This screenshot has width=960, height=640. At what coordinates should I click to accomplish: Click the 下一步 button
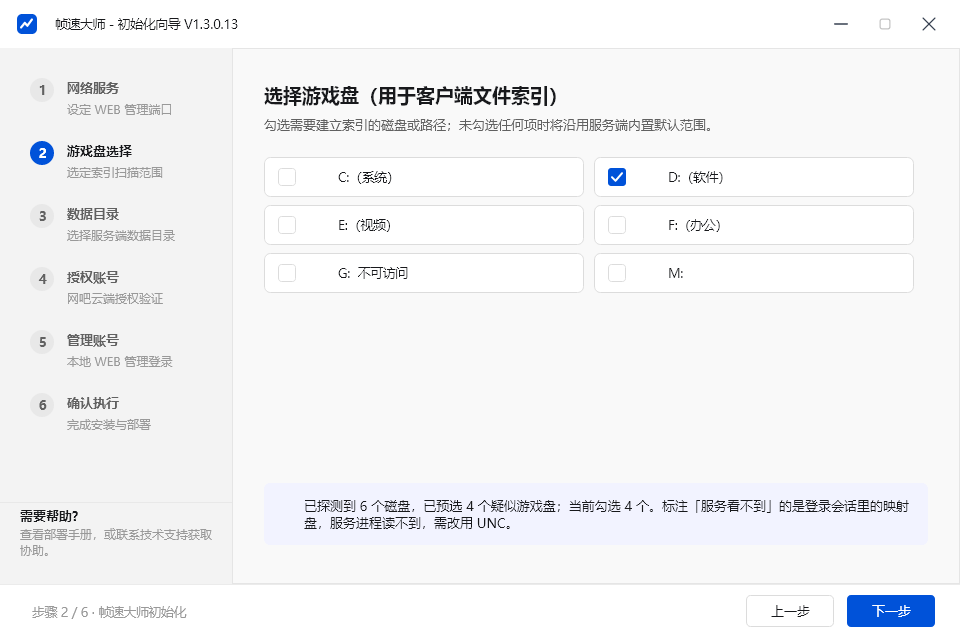[x=891, y=611]
